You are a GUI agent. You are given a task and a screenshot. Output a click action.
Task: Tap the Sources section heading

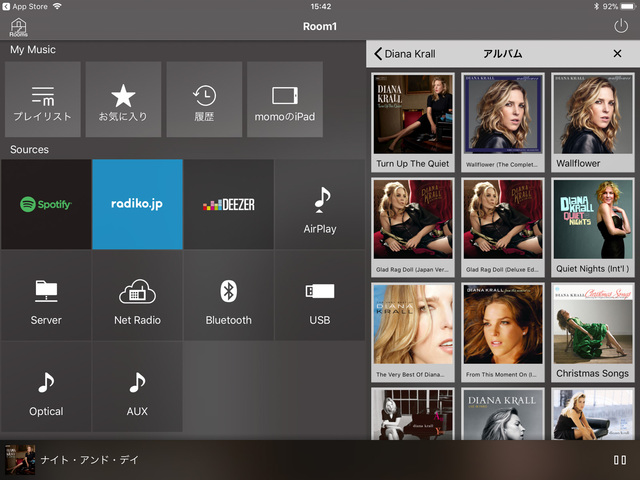pyautogui.click(x=29, y=149)
